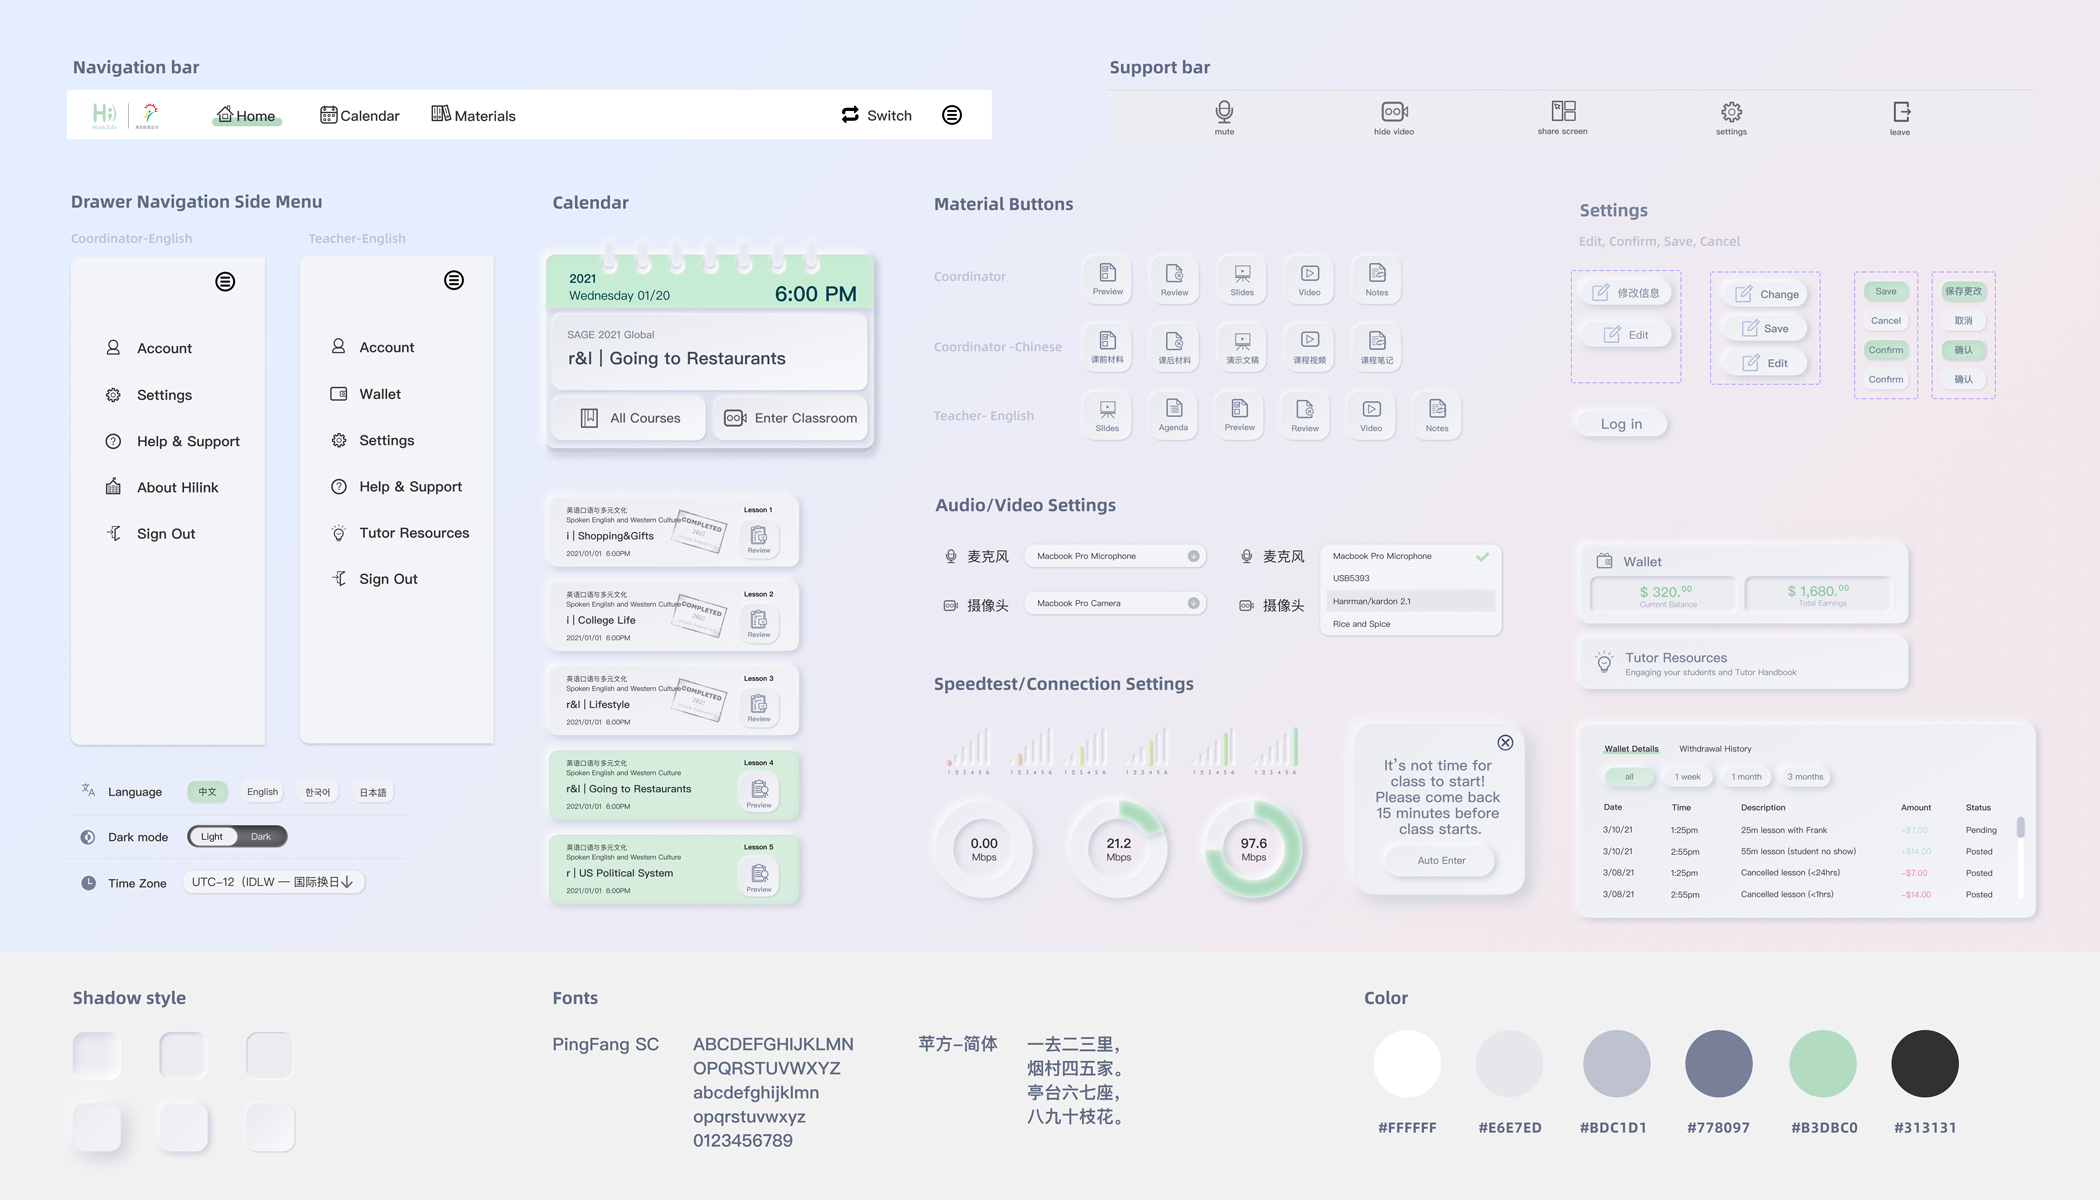The image size is (2100, 1200).
Task: Click the Enter Classroom button
Action: [791, 418]
